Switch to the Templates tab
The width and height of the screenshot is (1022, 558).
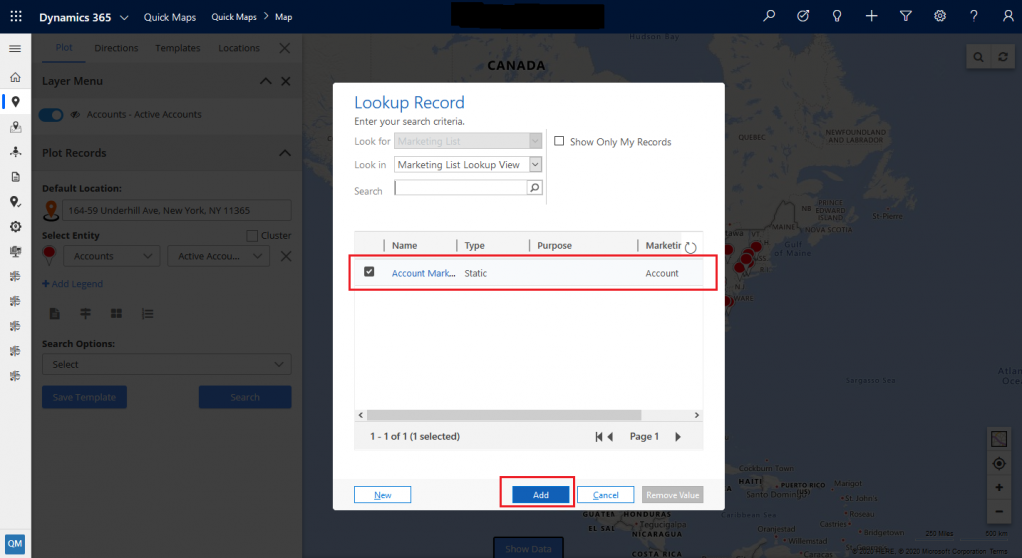[178, 48]
